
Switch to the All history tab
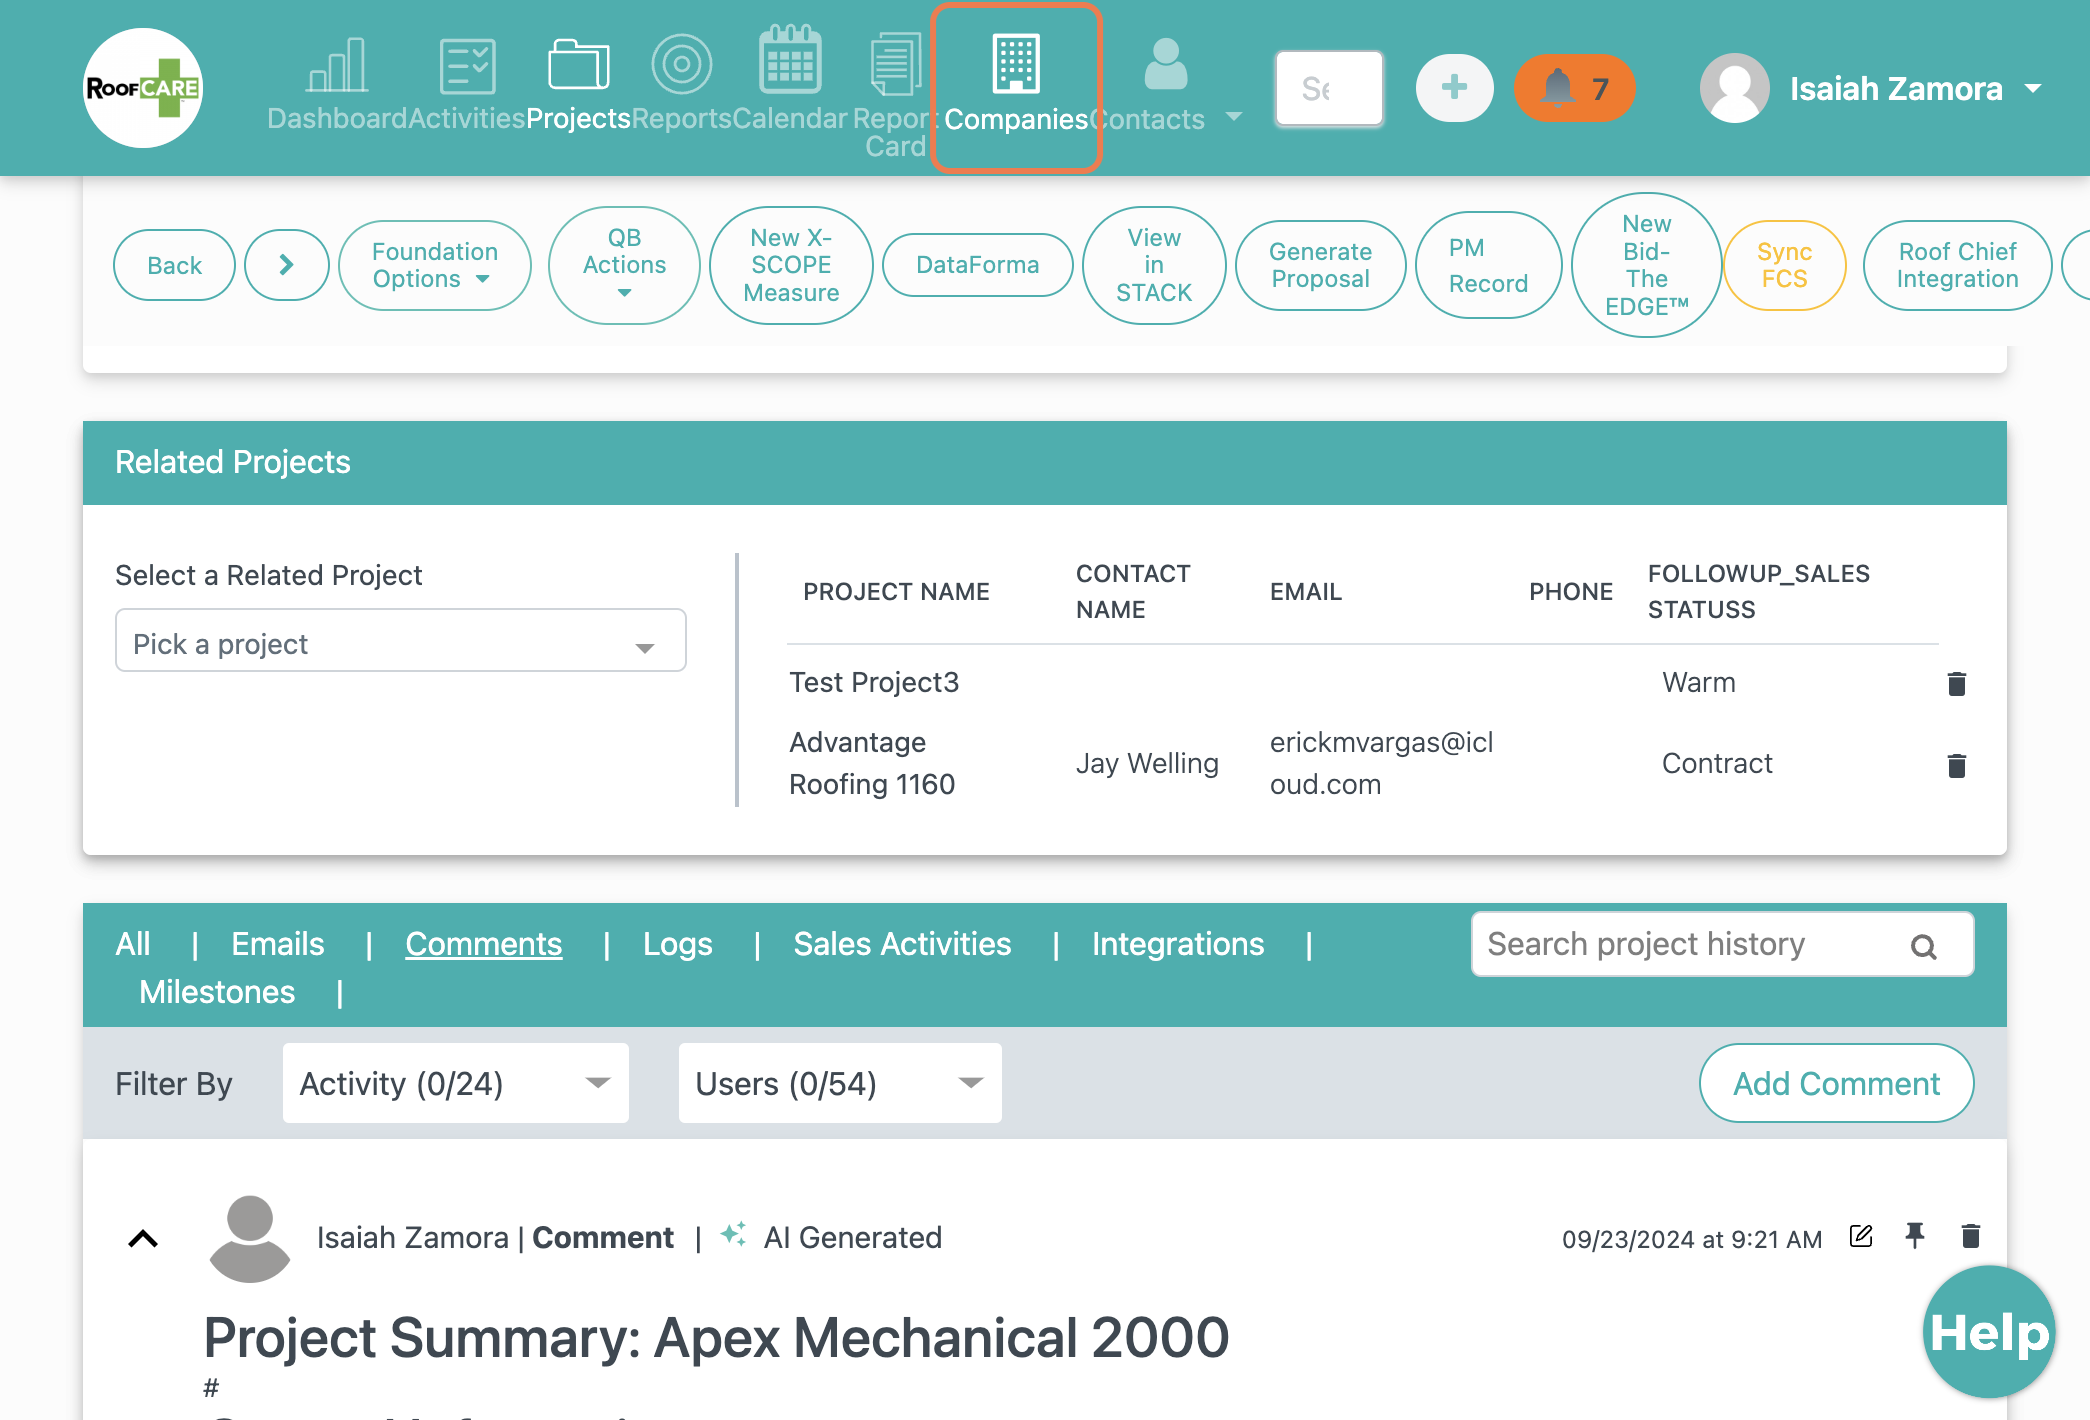coord(133,944)
